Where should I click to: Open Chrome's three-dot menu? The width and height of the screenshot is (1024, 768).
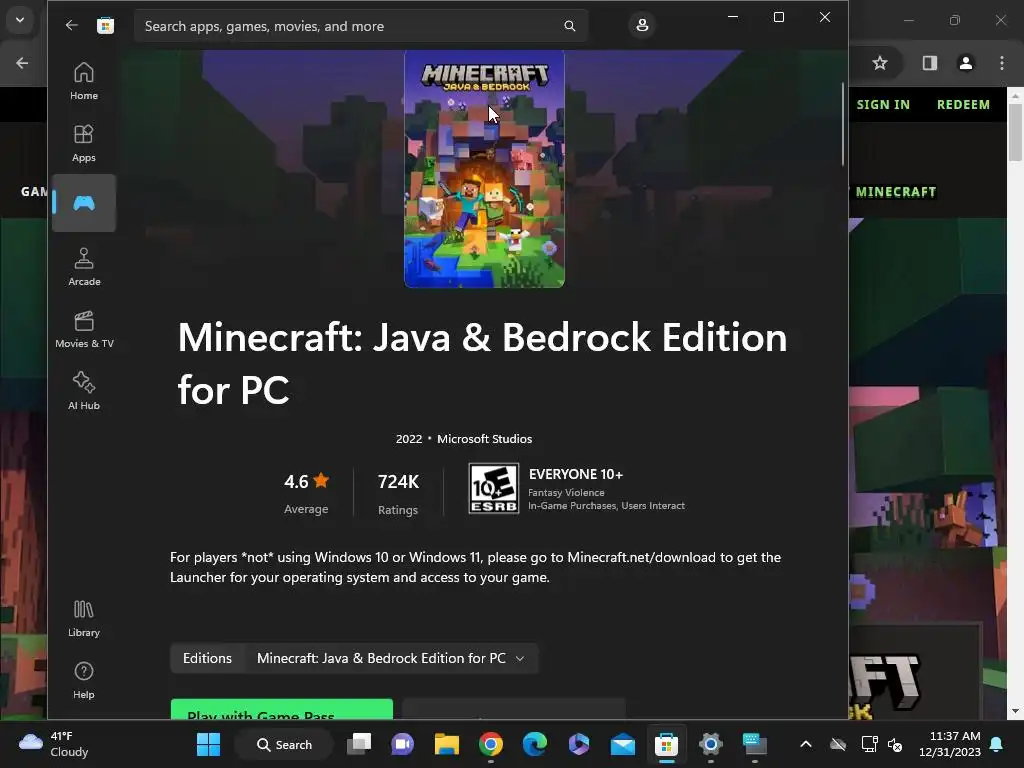1002,63
